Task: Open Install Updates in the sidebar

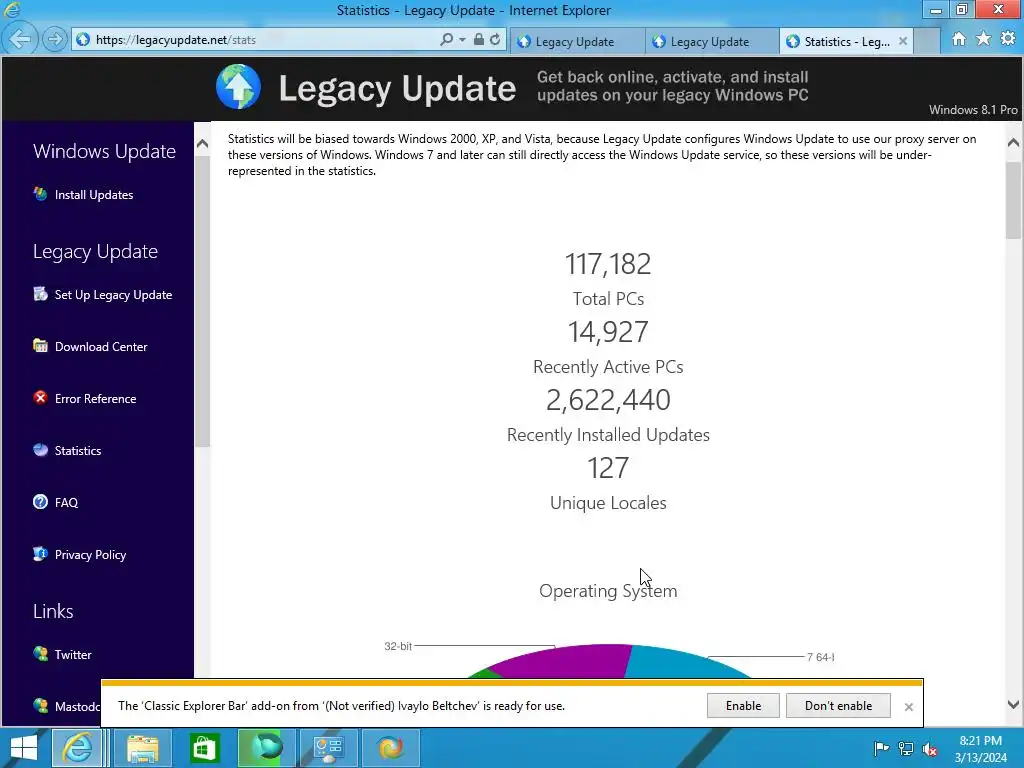Action: pyautogui.click(x=94, y=195)
